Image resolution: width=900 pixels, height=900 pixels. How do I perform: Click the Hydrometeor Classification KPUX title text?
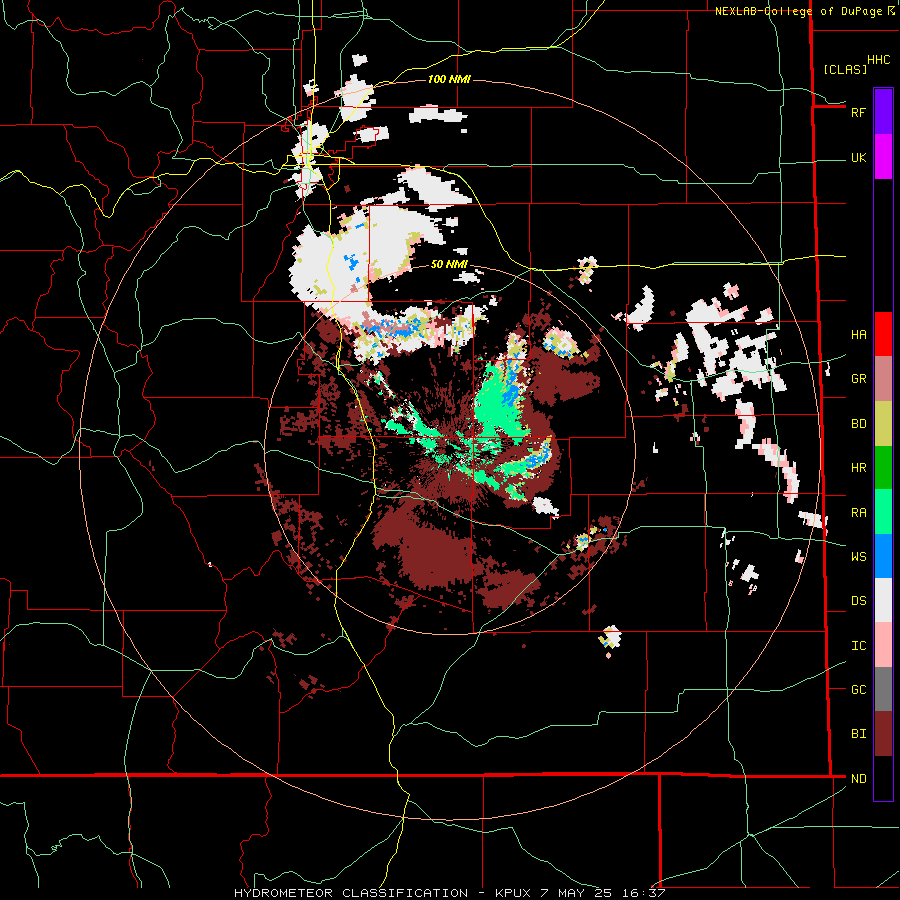pyautogui.click(x=449, y=893)
